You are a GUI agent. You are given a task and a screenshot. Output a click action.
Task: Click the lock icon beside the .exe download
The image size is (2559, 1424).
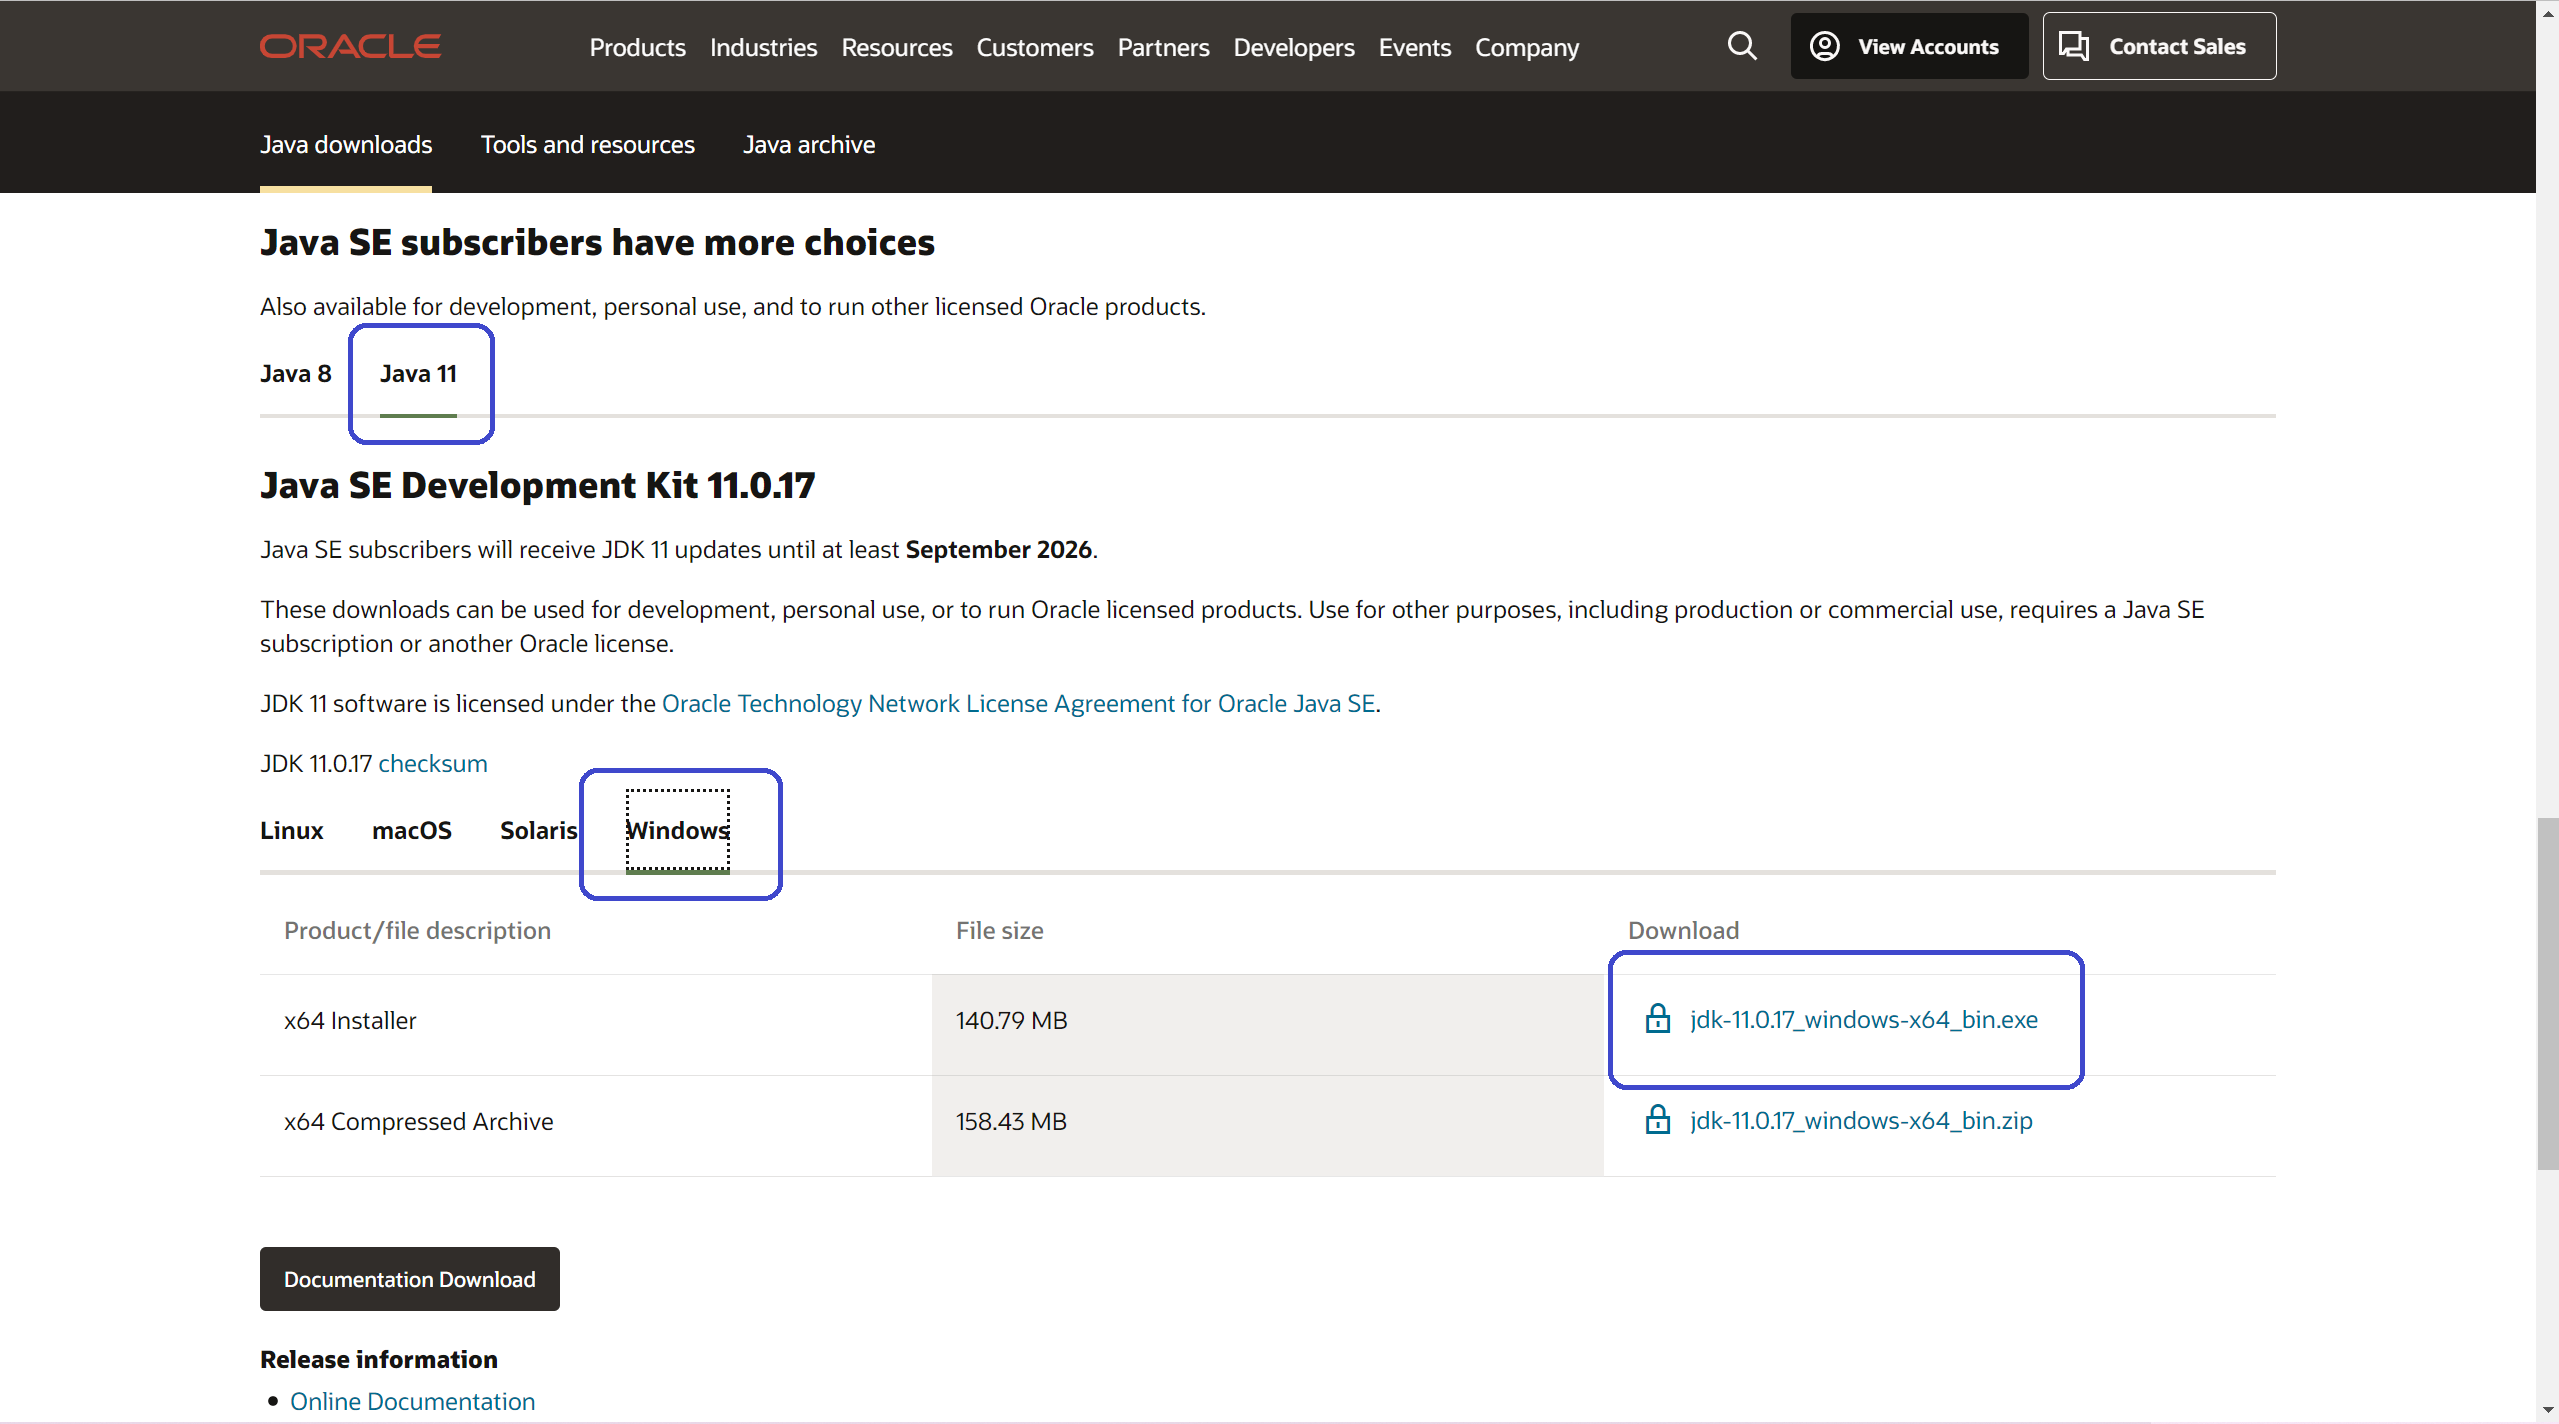pos(1658,1018)
